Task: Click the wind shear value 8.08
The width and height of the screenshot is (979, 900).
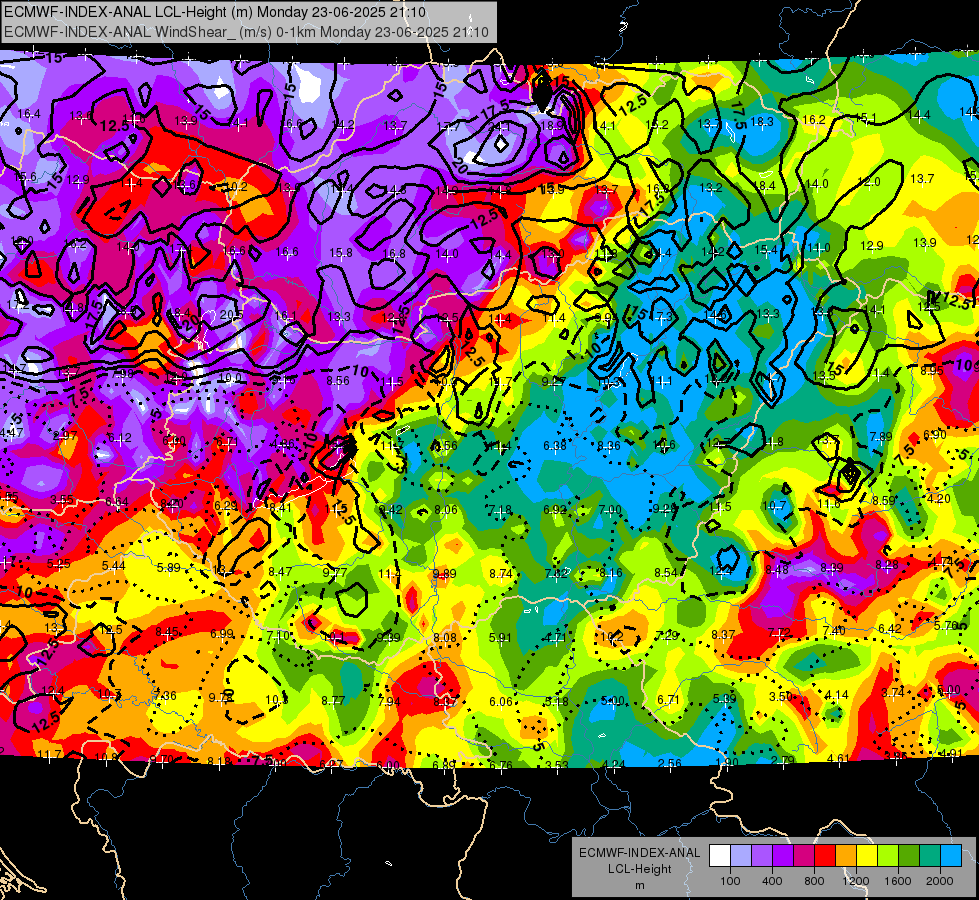Action: tap(445, 638)
